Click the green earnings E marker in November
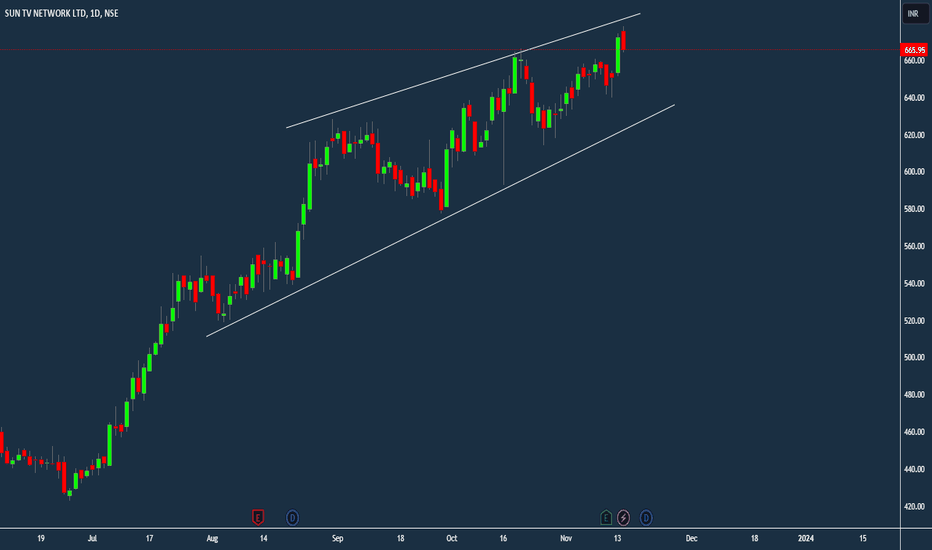Screen dimensions: 932x550 (606, 518)
